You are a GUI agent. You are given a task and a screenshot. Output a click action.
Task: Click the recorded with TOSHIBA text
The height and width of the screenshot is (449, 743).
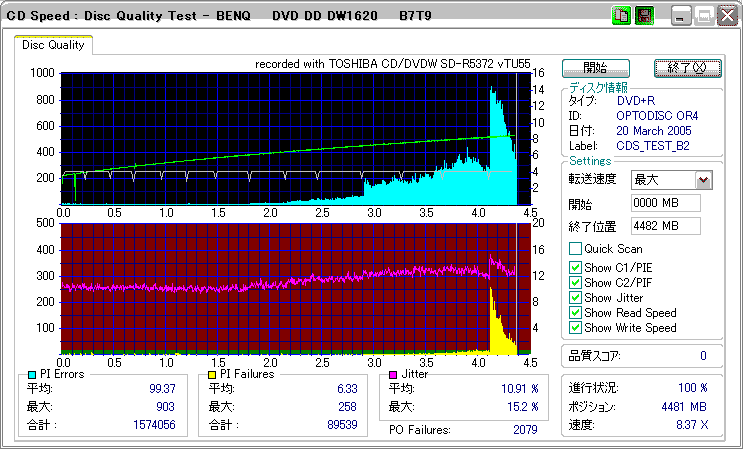pos(392,64)
